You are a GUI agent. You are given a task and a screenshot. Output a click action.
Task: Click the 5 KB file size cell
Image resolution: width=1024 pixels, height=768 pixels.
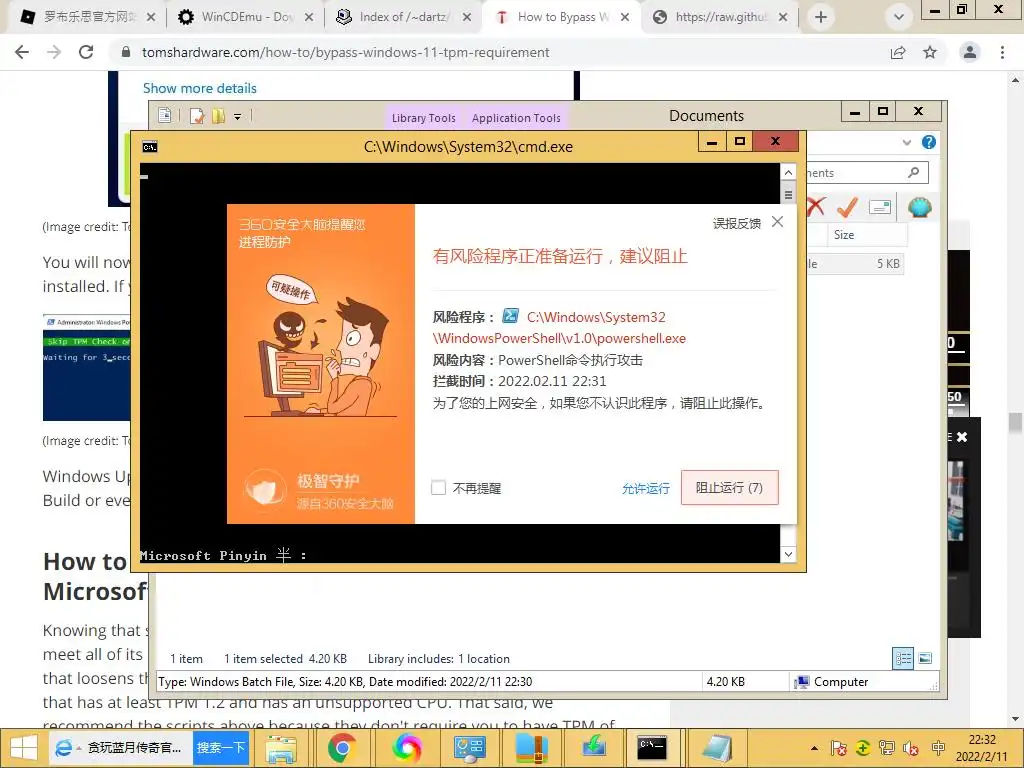(888, 264)
